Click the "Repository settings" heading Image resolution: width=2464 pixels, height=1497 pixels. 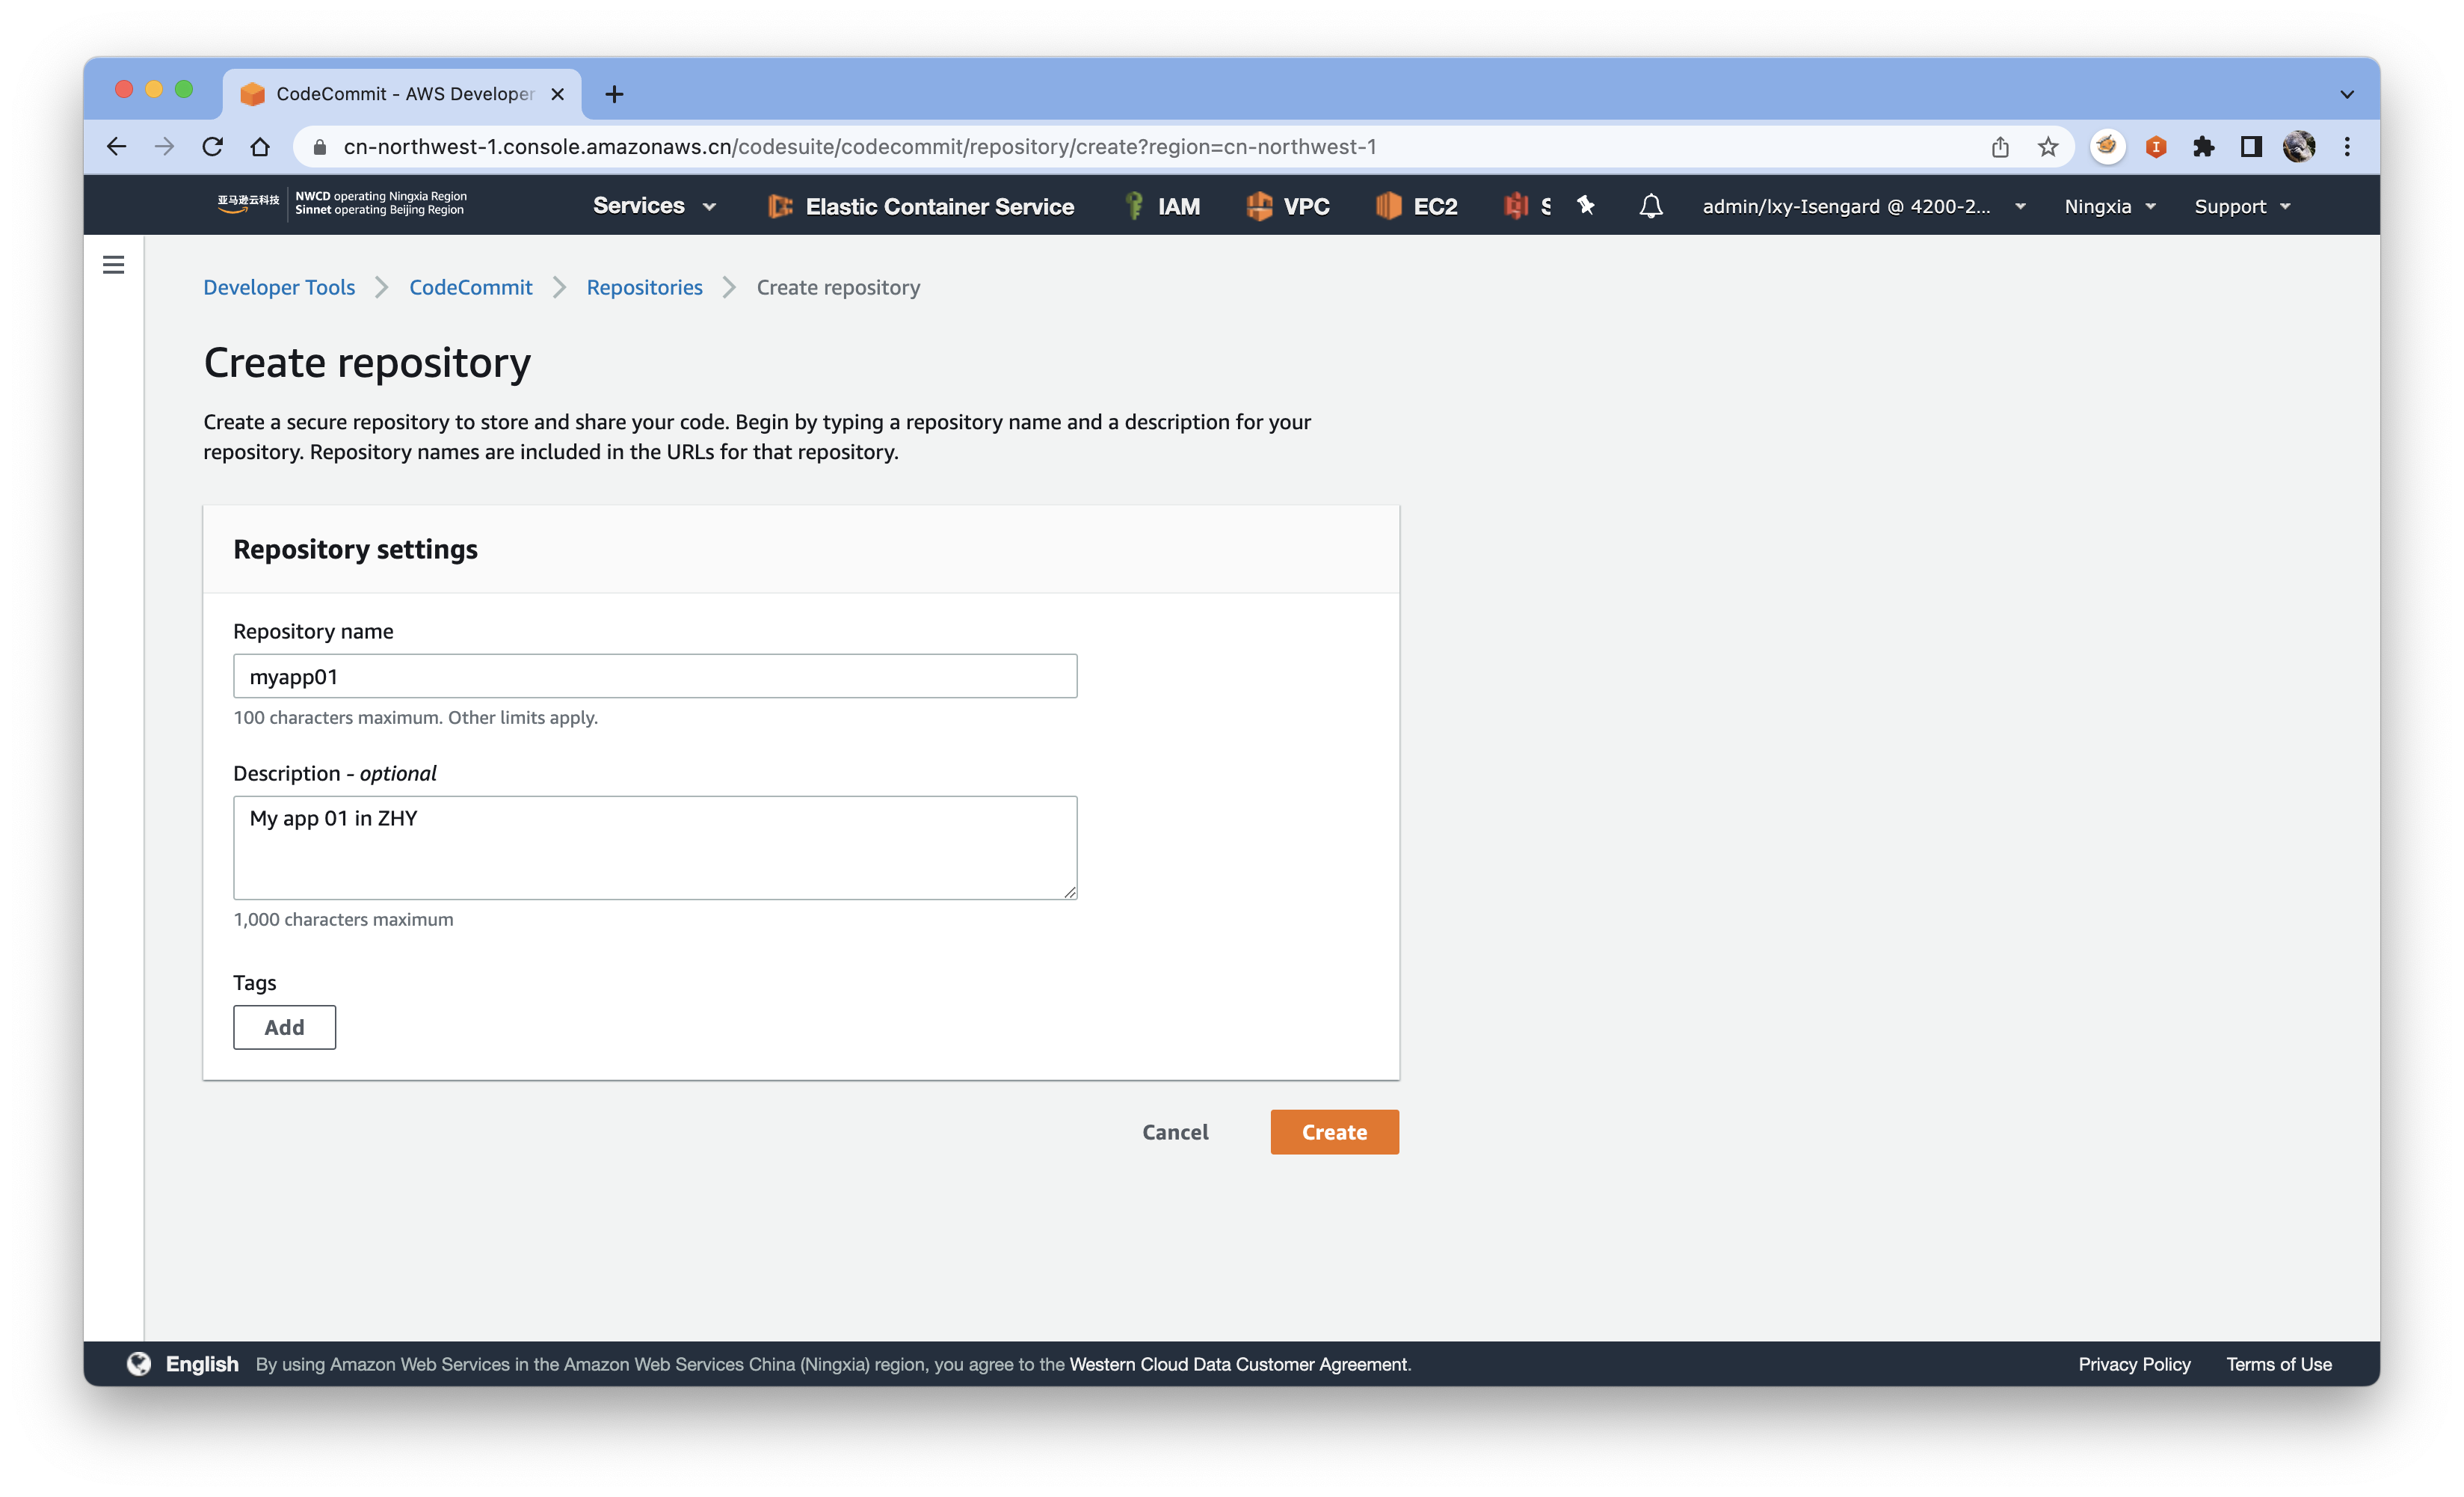[x=355, y=549]
